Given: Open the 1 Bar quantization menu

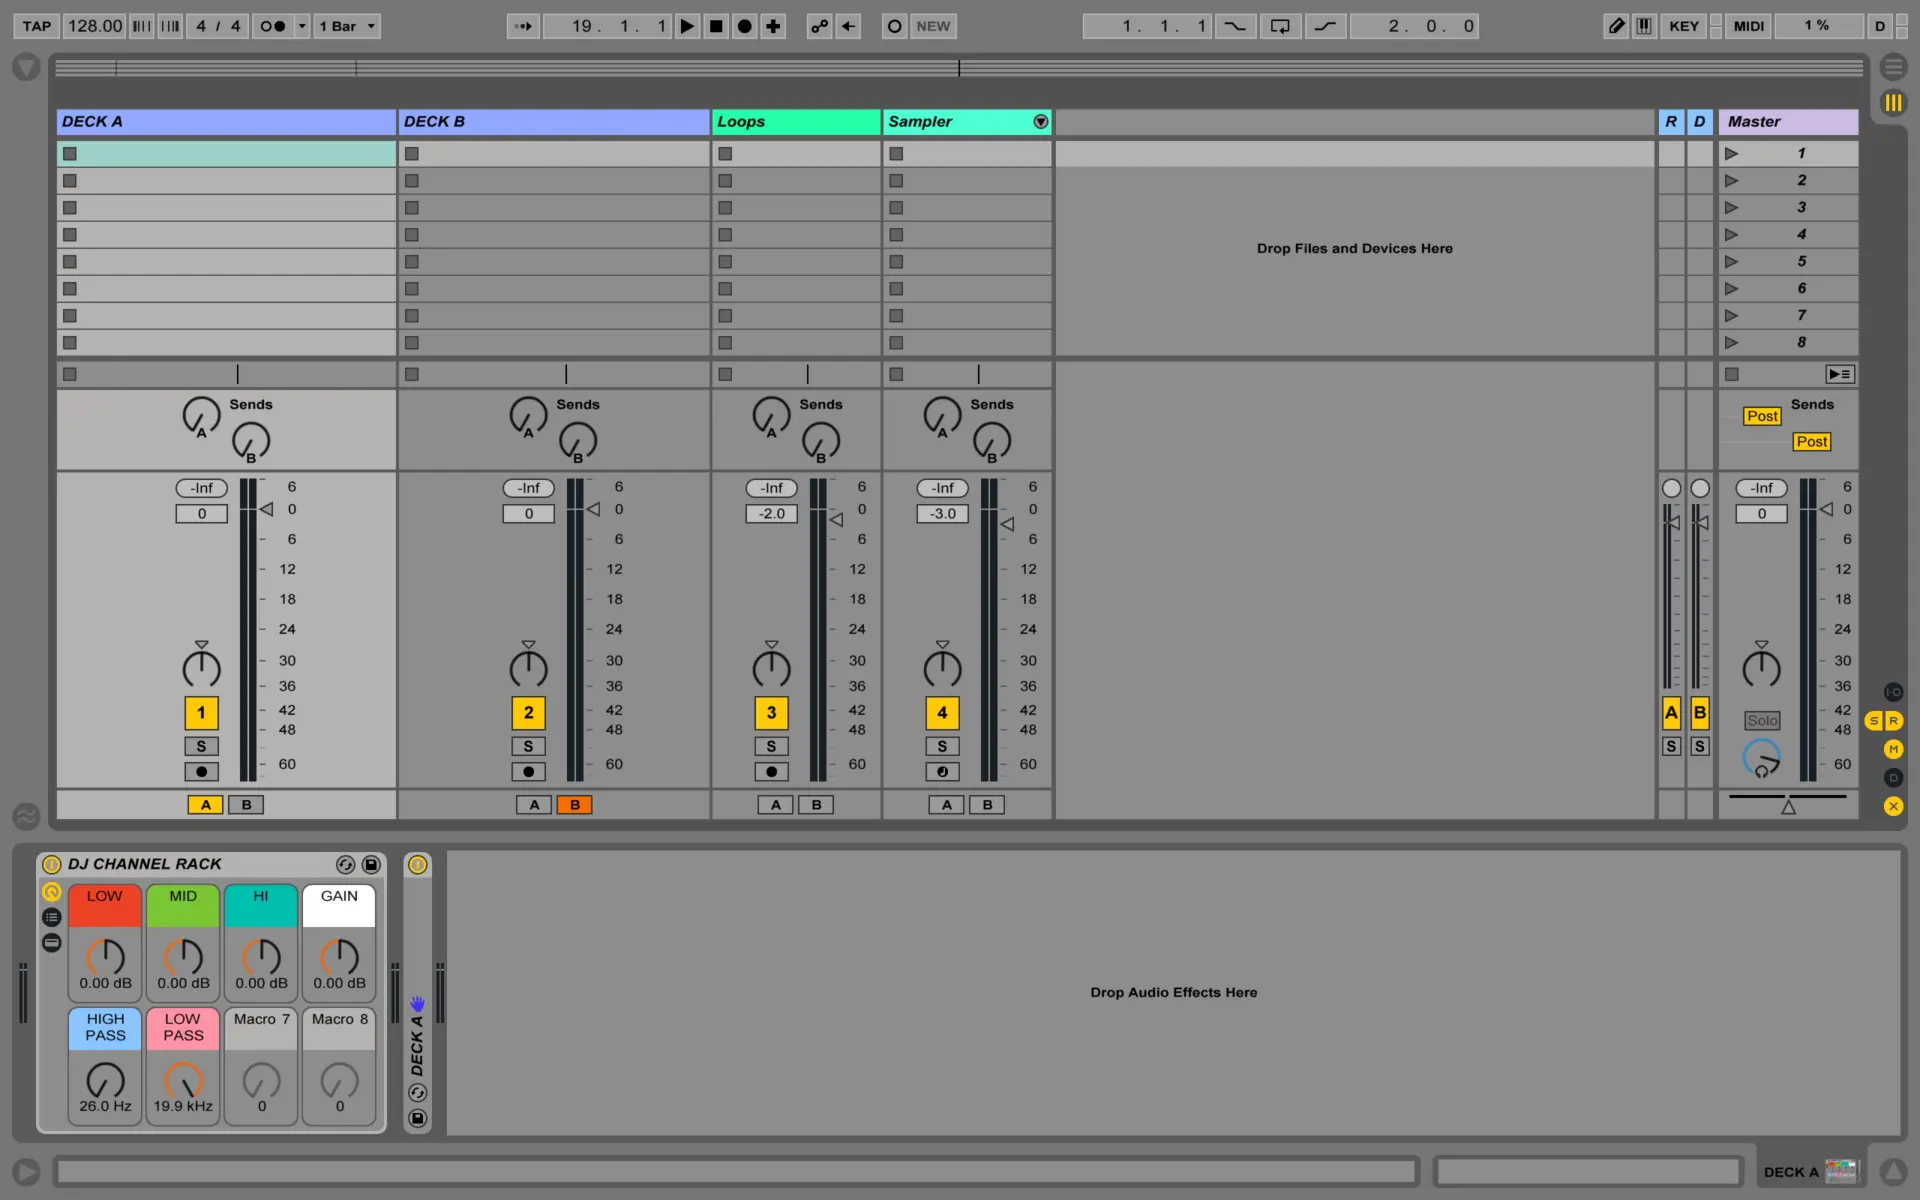Looking at the screenshot, I should (x=347, y=26).
